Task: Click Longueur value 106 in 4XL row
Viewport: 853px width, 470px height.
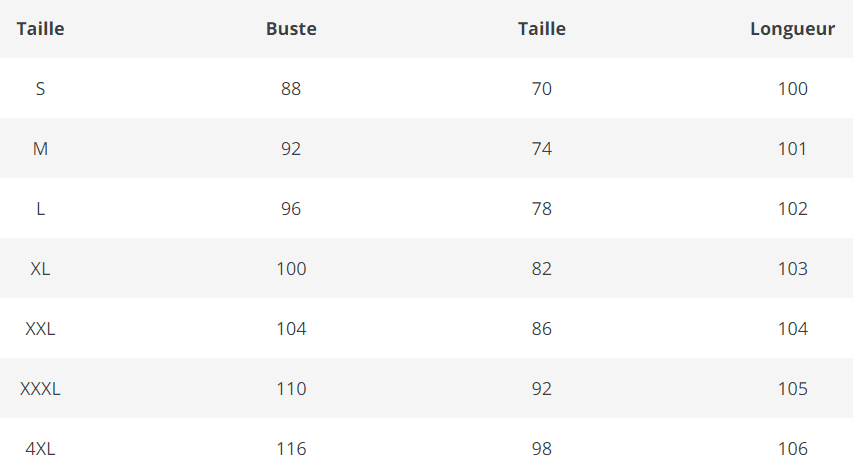Action: [x=792, y=449]
